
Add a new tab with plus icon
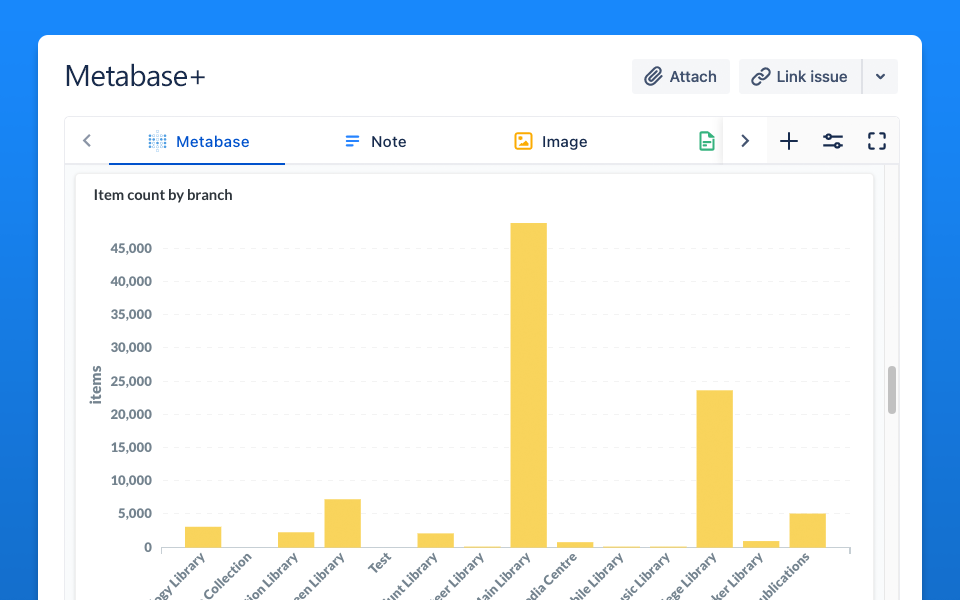coord(789,141)
